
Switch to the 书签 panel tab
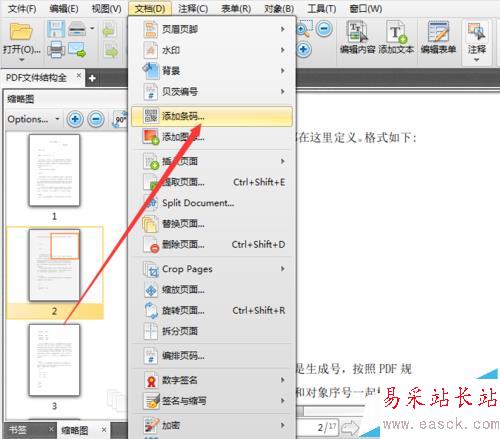coord(18,430)
